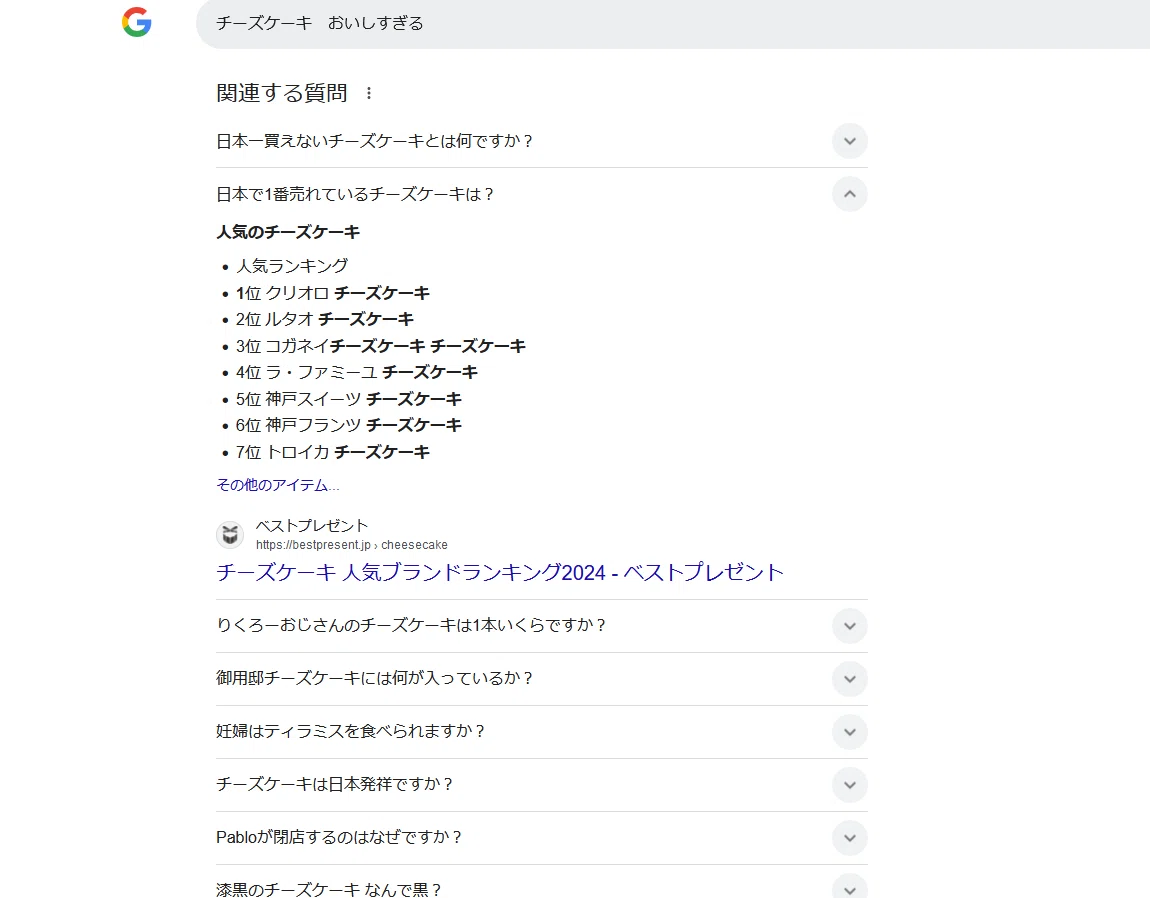Click the bestpresent.jp › cheesecake URL text
This screenshot has width=1150, height=898.
[x=351, y=545]
